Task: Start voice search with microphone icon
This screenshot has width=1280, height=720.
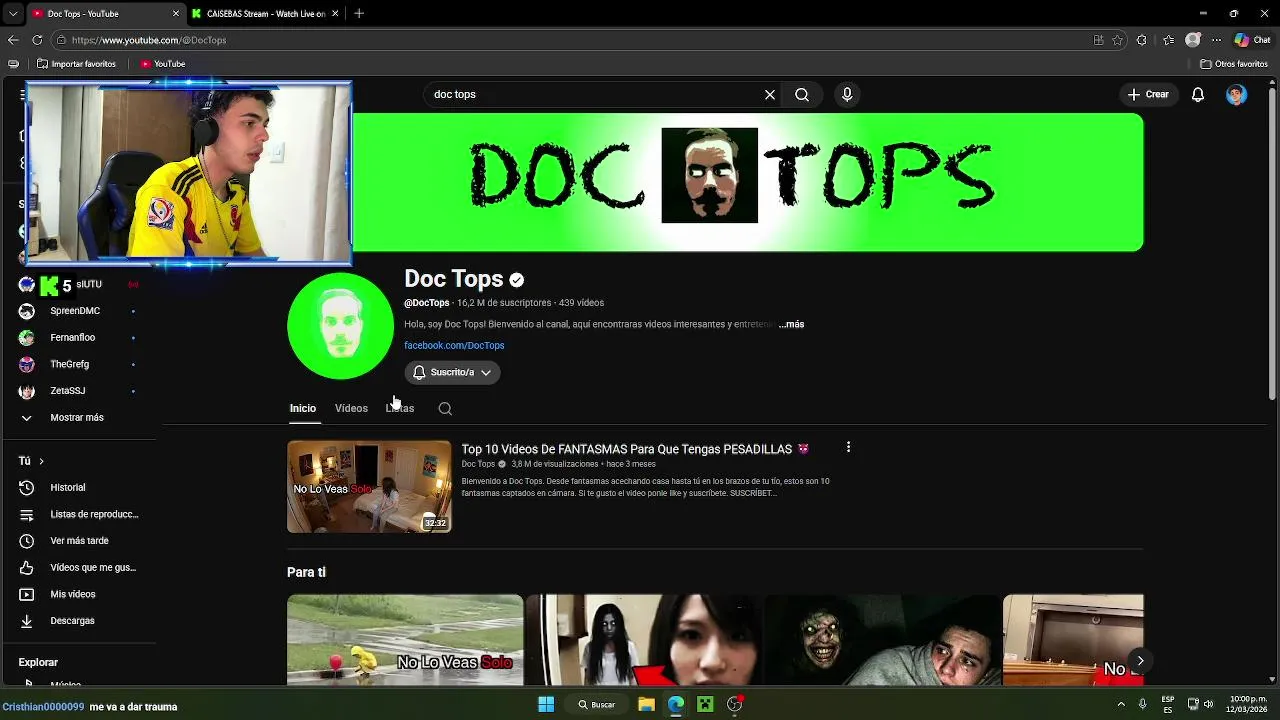Action: tap(847, 94)
